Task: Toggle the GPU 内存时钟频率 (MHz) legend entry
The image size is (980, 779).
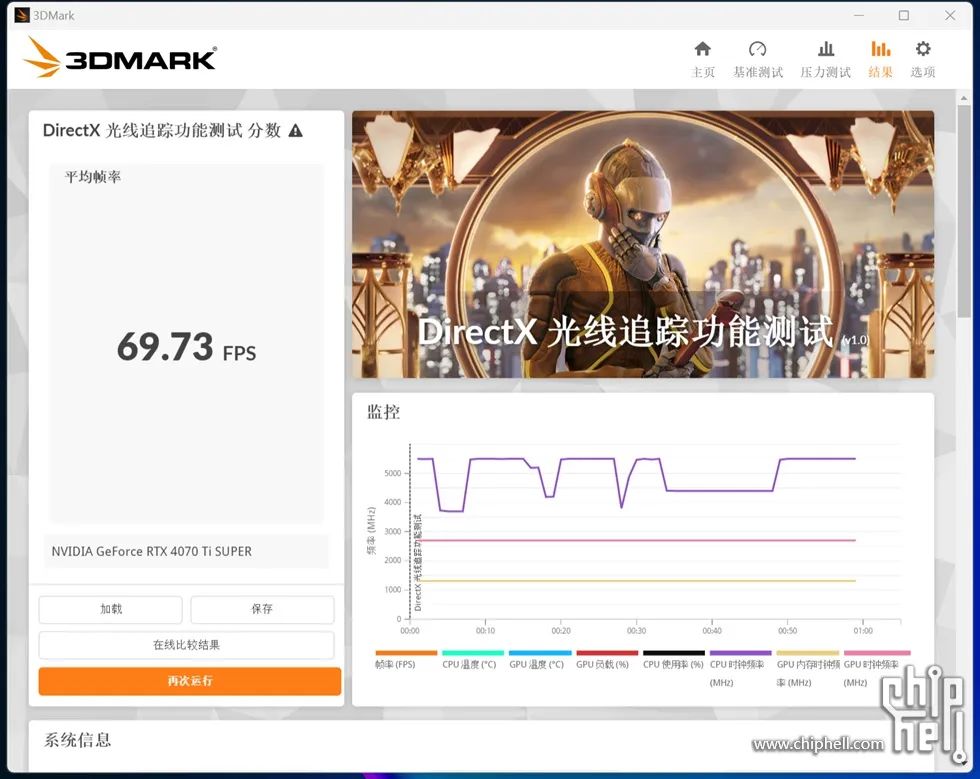Action: click(x=808, y=669)
